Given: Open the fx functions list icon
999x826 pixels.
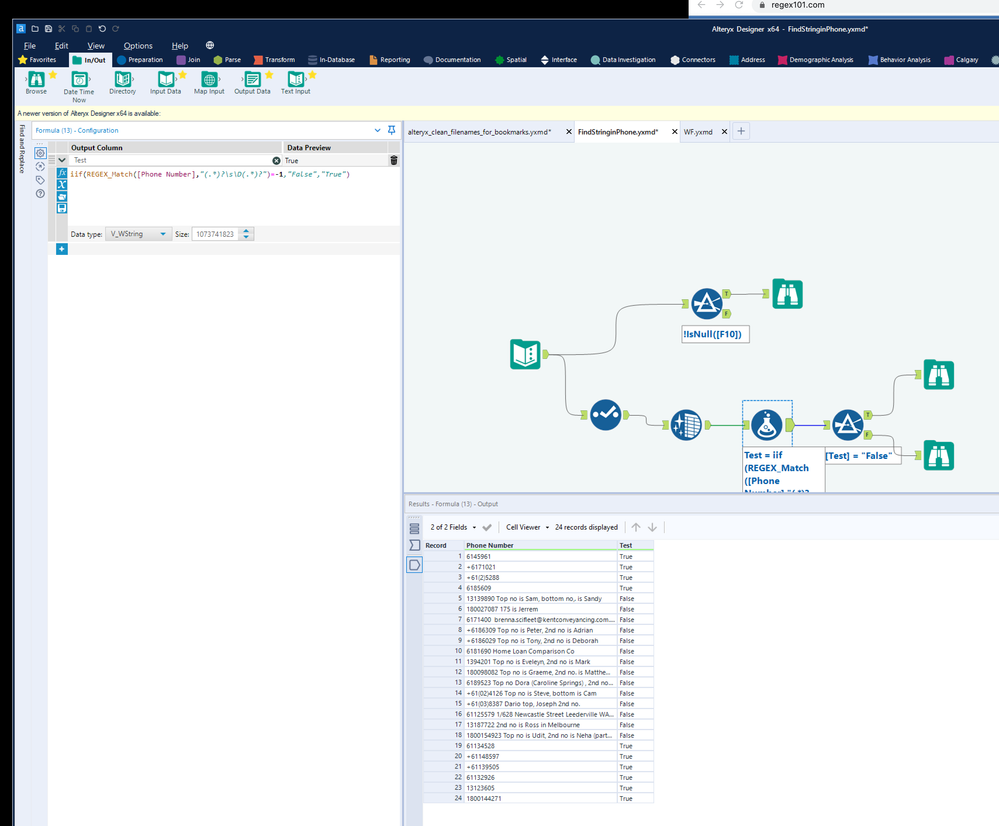Looking at the screenshot, I should 62,173.
